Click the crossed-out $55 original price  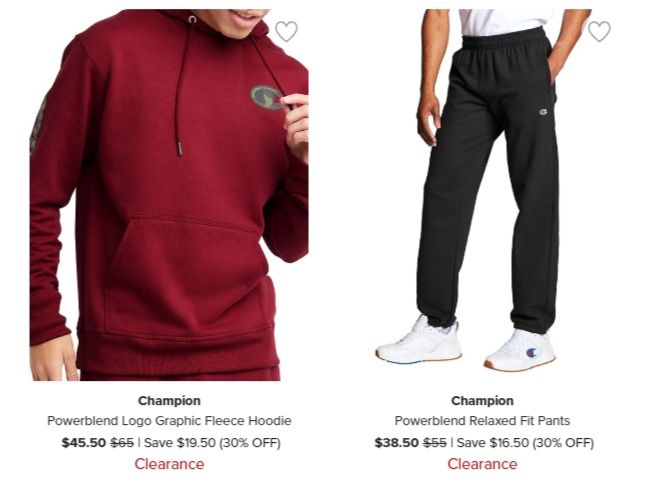click(435, 442)
